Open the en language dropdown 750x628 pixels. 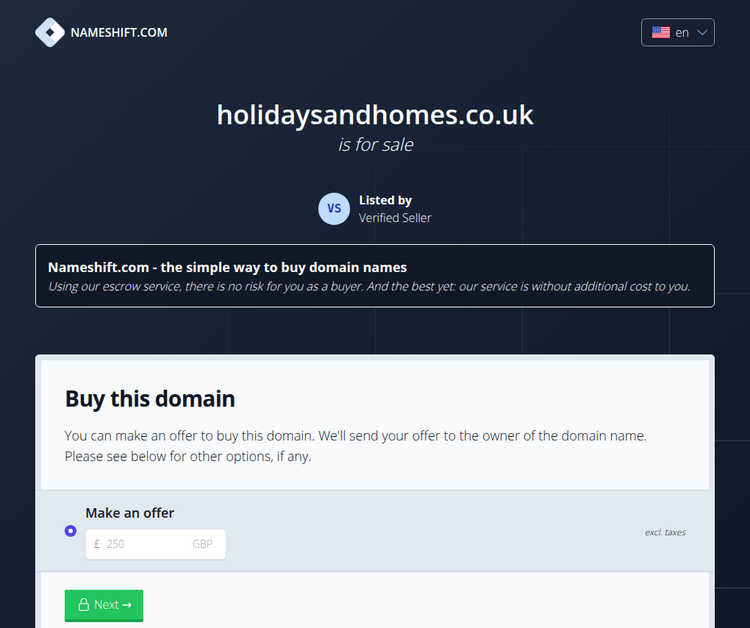click(x=678, y=32)
